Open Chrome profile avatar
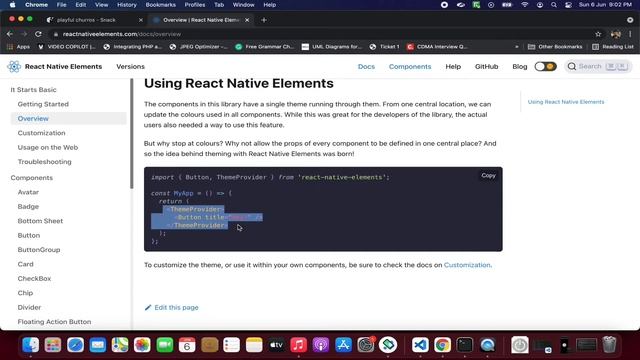The image size is (640, 360). point(616,34)
